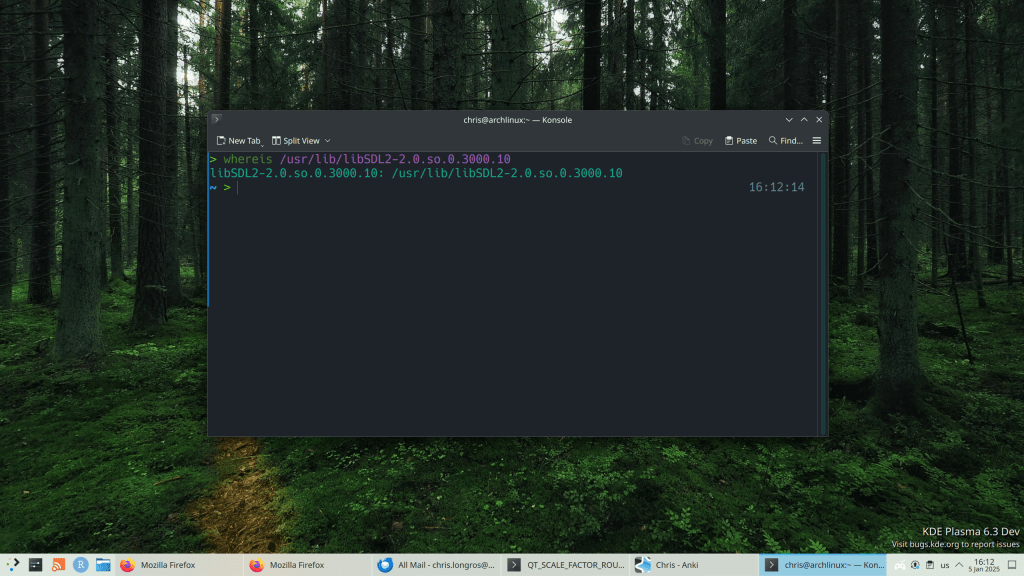The height and width of the screenshot is (576, 1024).
Task: Open the RSS feed reader icon
Action: click(x=59, y=565)
